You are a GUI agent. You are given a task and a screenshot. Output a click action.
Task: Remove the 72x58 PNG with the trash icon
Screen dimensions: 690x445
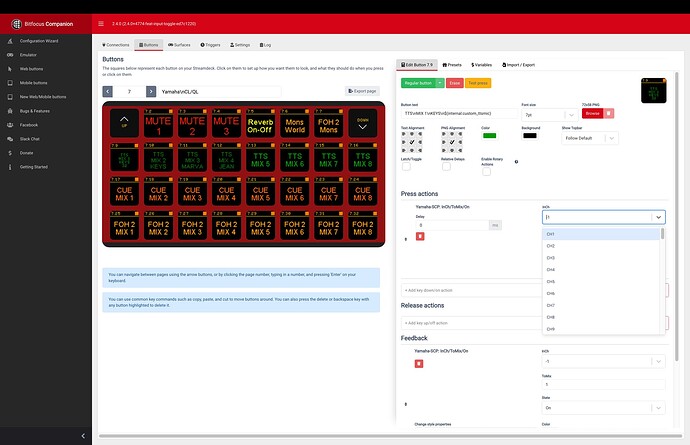click(609, 114)
